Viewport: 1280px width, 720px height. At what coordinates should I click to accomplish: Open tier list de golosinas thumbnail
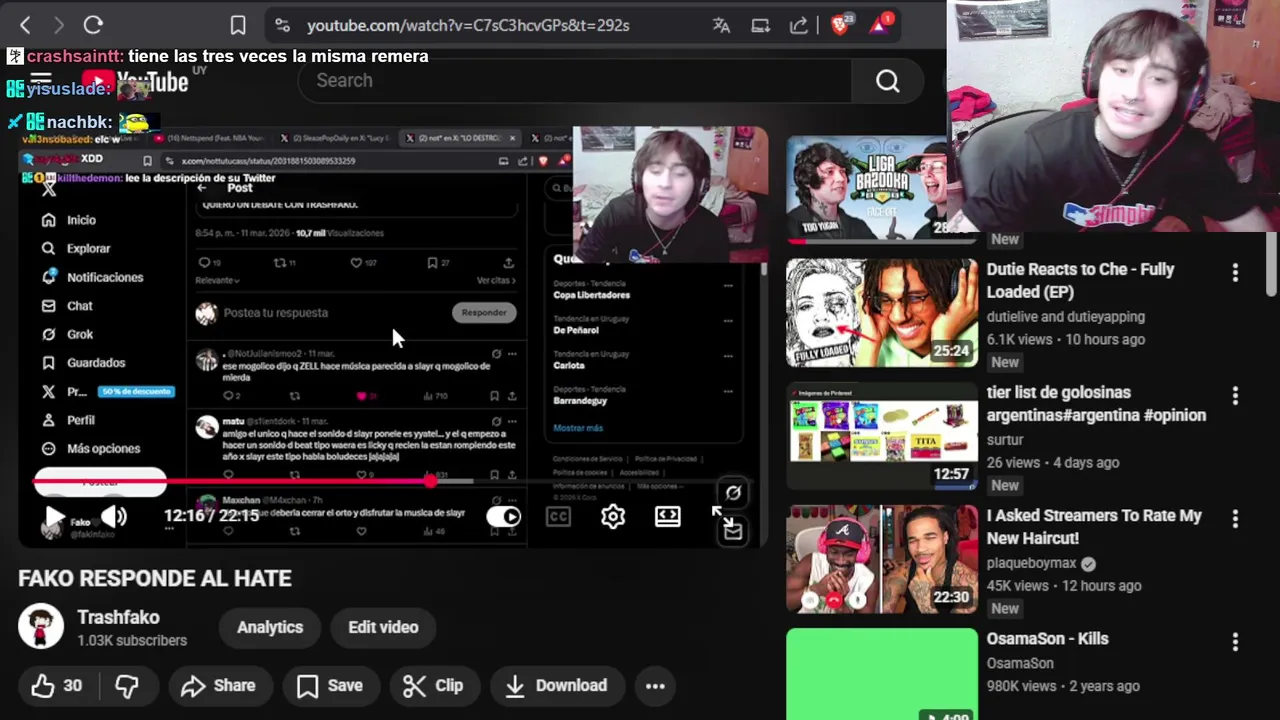coord(882,436)
